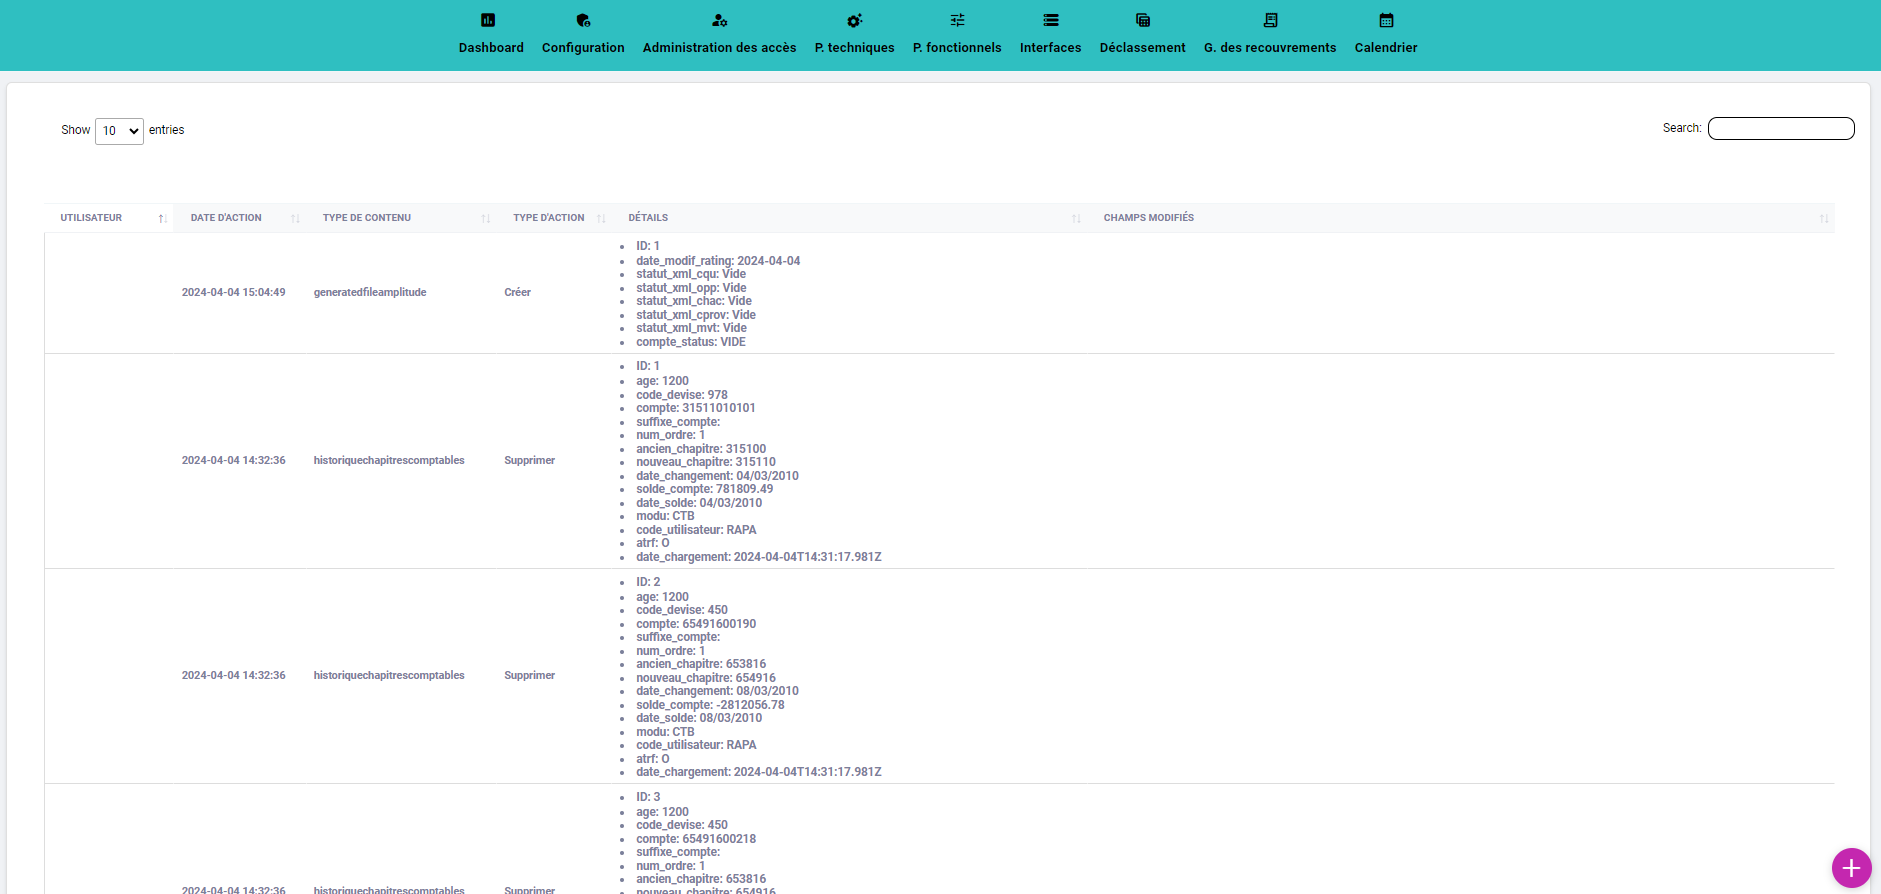Click the Interfaces list icon
1881x894 pixels.
[1050, 20]
